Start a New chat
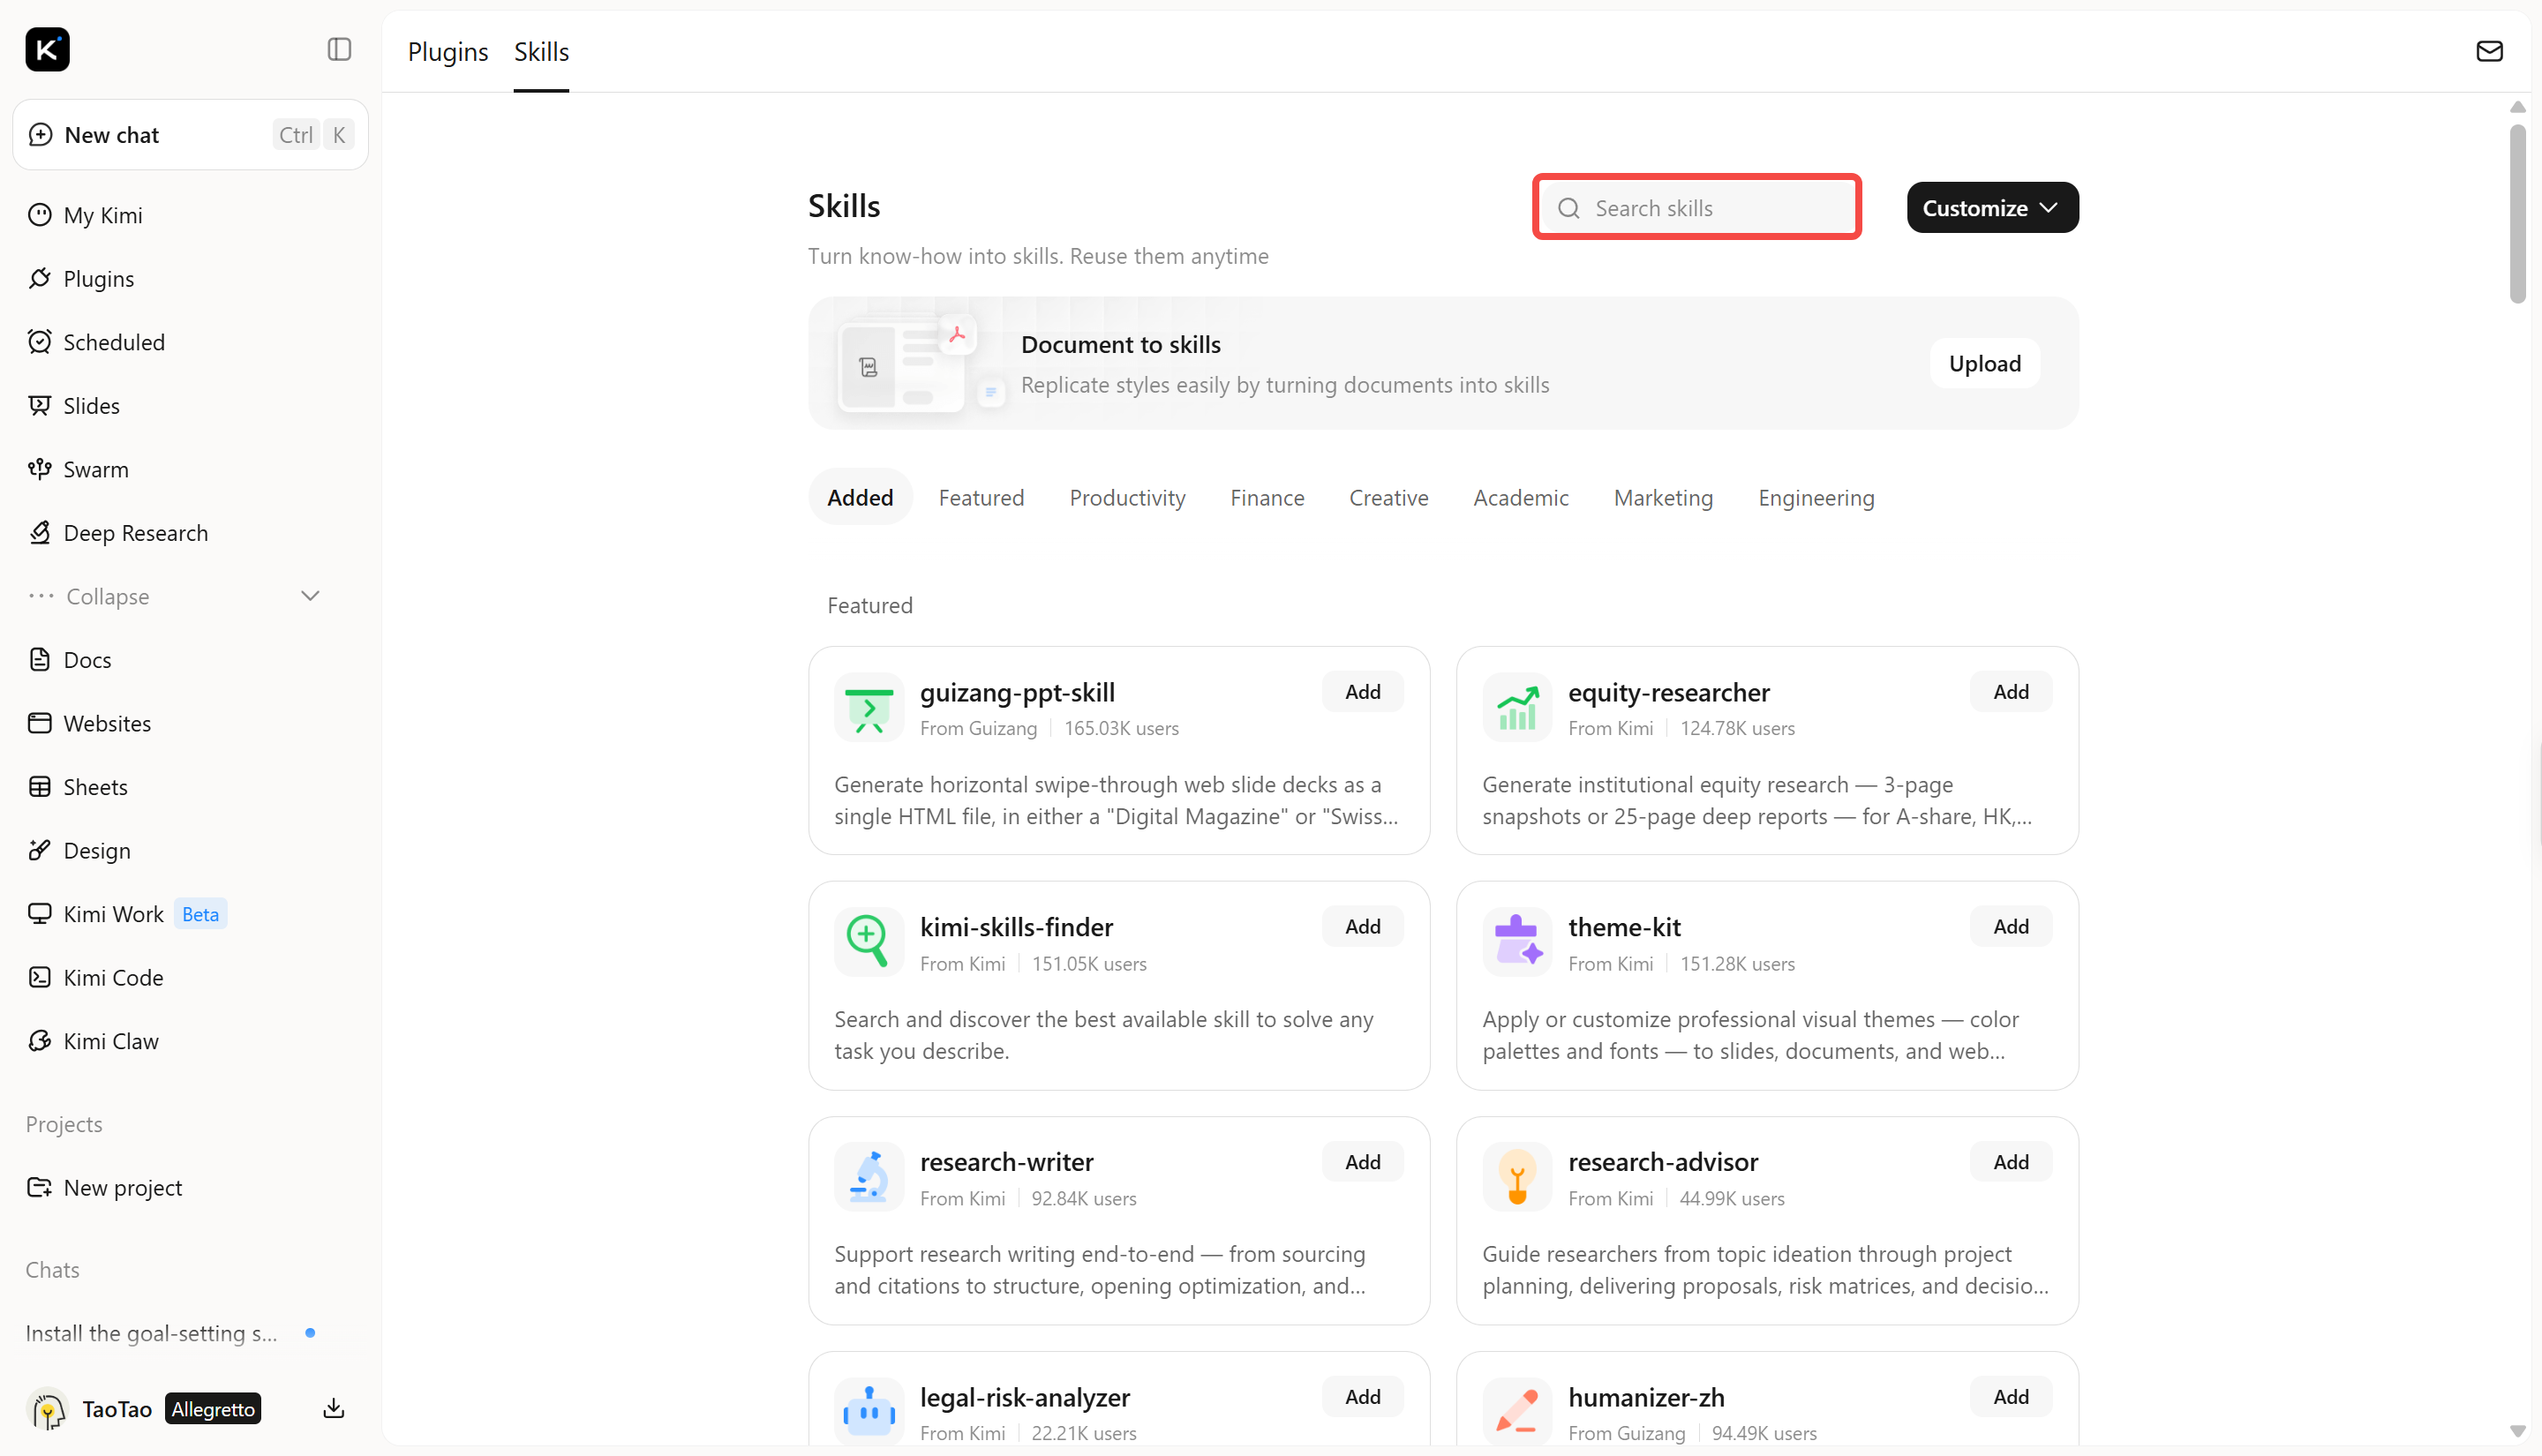 coord(190,135)
